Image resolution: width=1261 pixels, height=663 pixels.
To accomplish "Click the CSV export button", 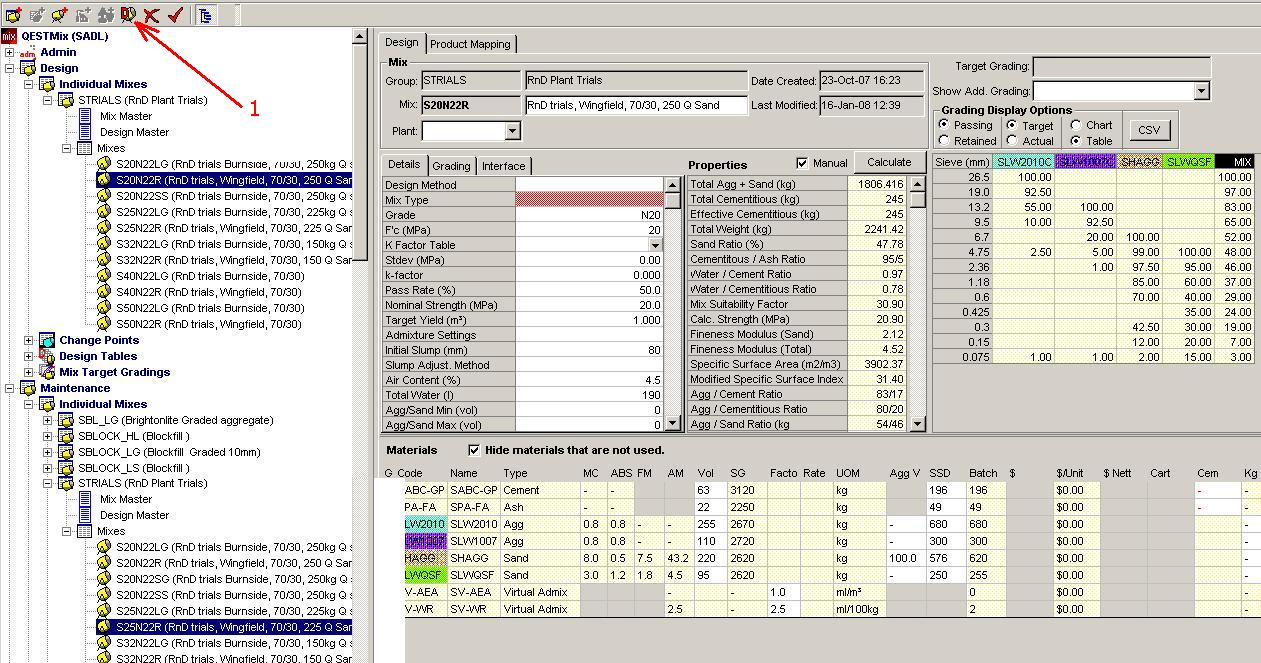I will (1149, 130).
